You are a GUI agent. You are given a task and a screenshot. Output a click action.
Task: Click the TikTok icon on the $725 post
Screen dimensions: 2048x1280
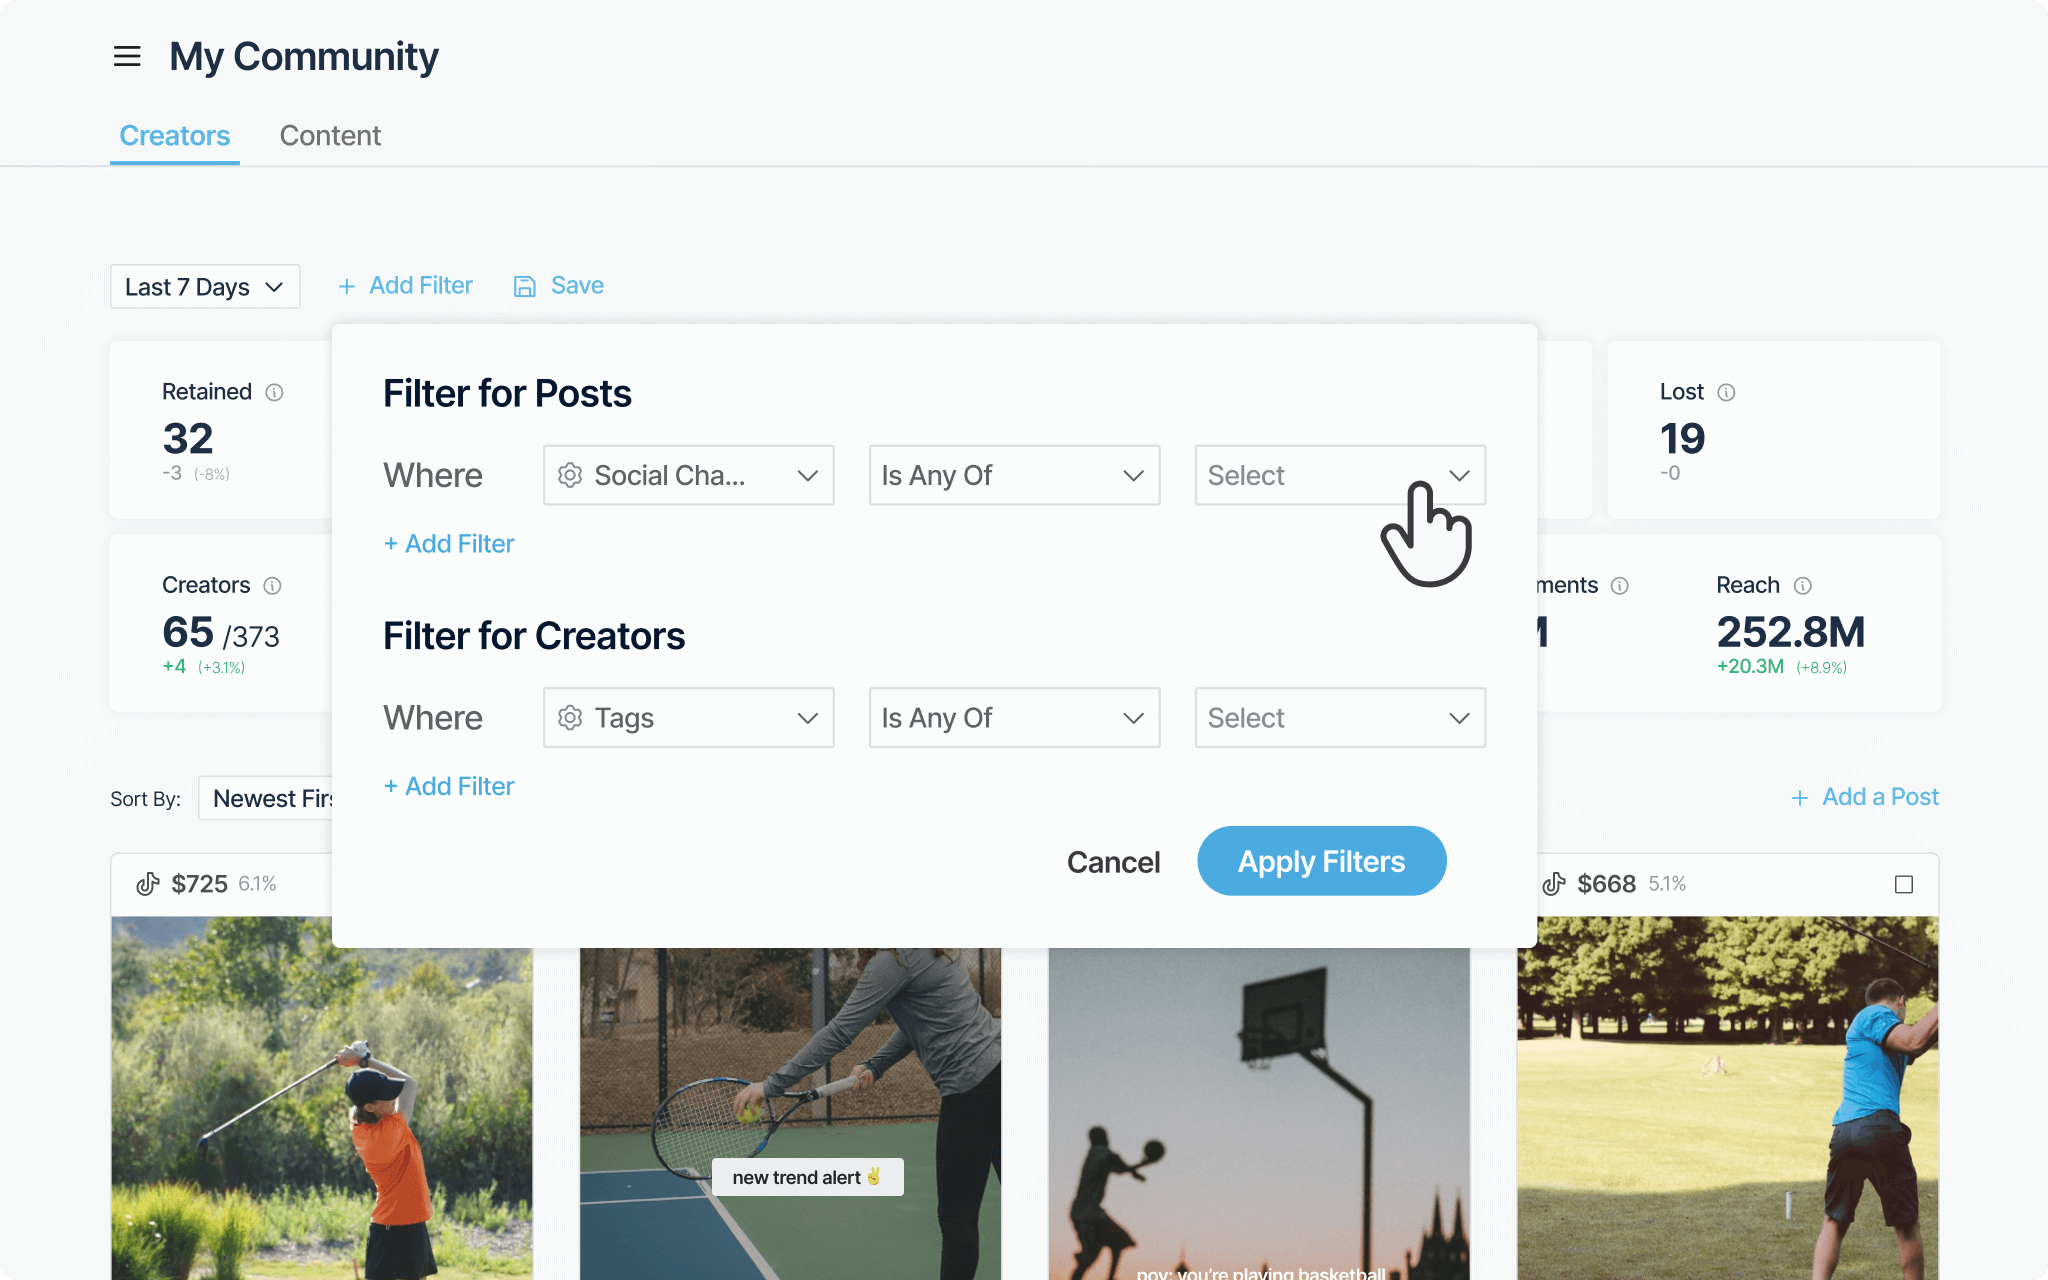pos(148,884)
